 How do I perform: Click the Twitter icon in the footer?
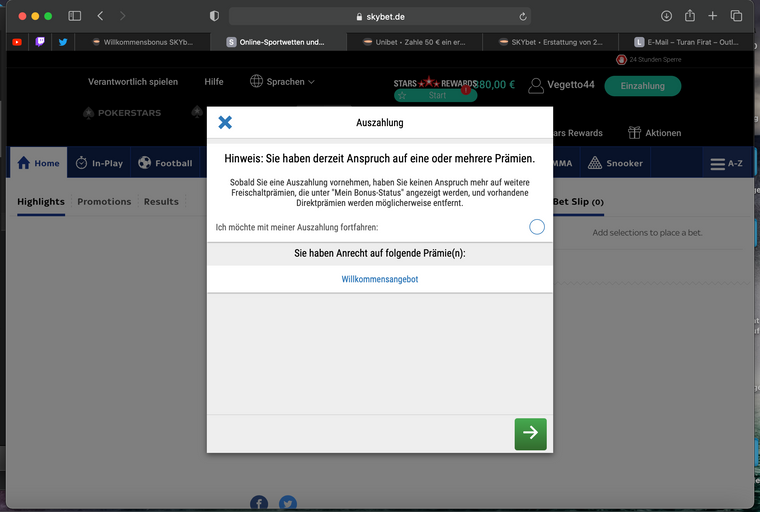point(288,503)
